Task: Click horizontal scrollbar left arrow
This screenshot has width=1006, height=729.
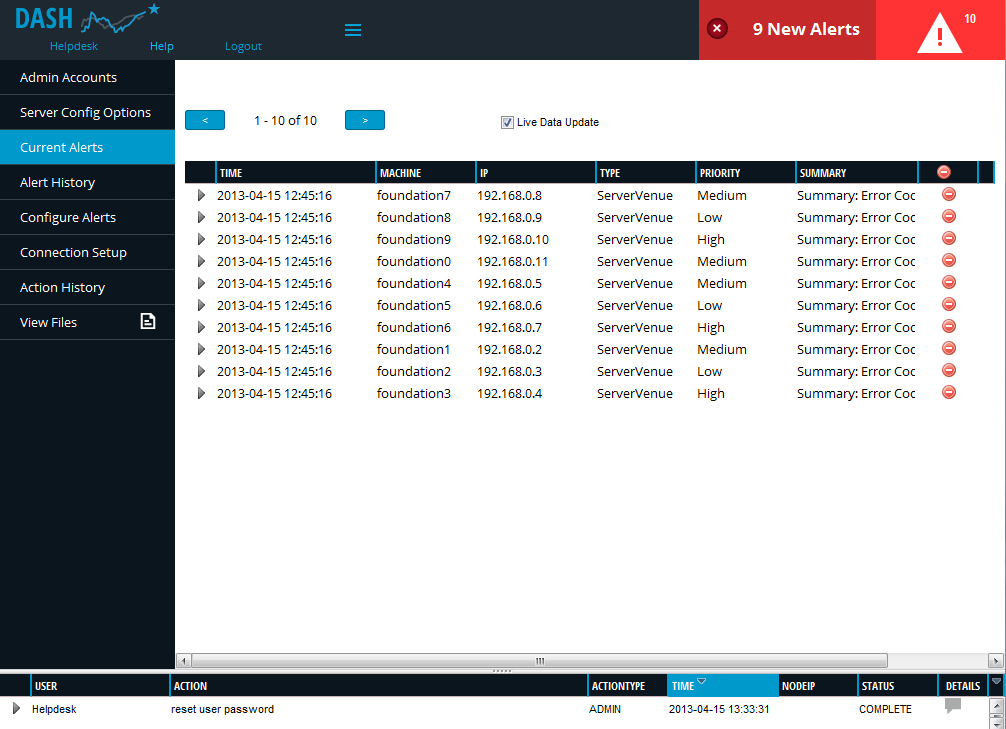Action: [183, 660]
